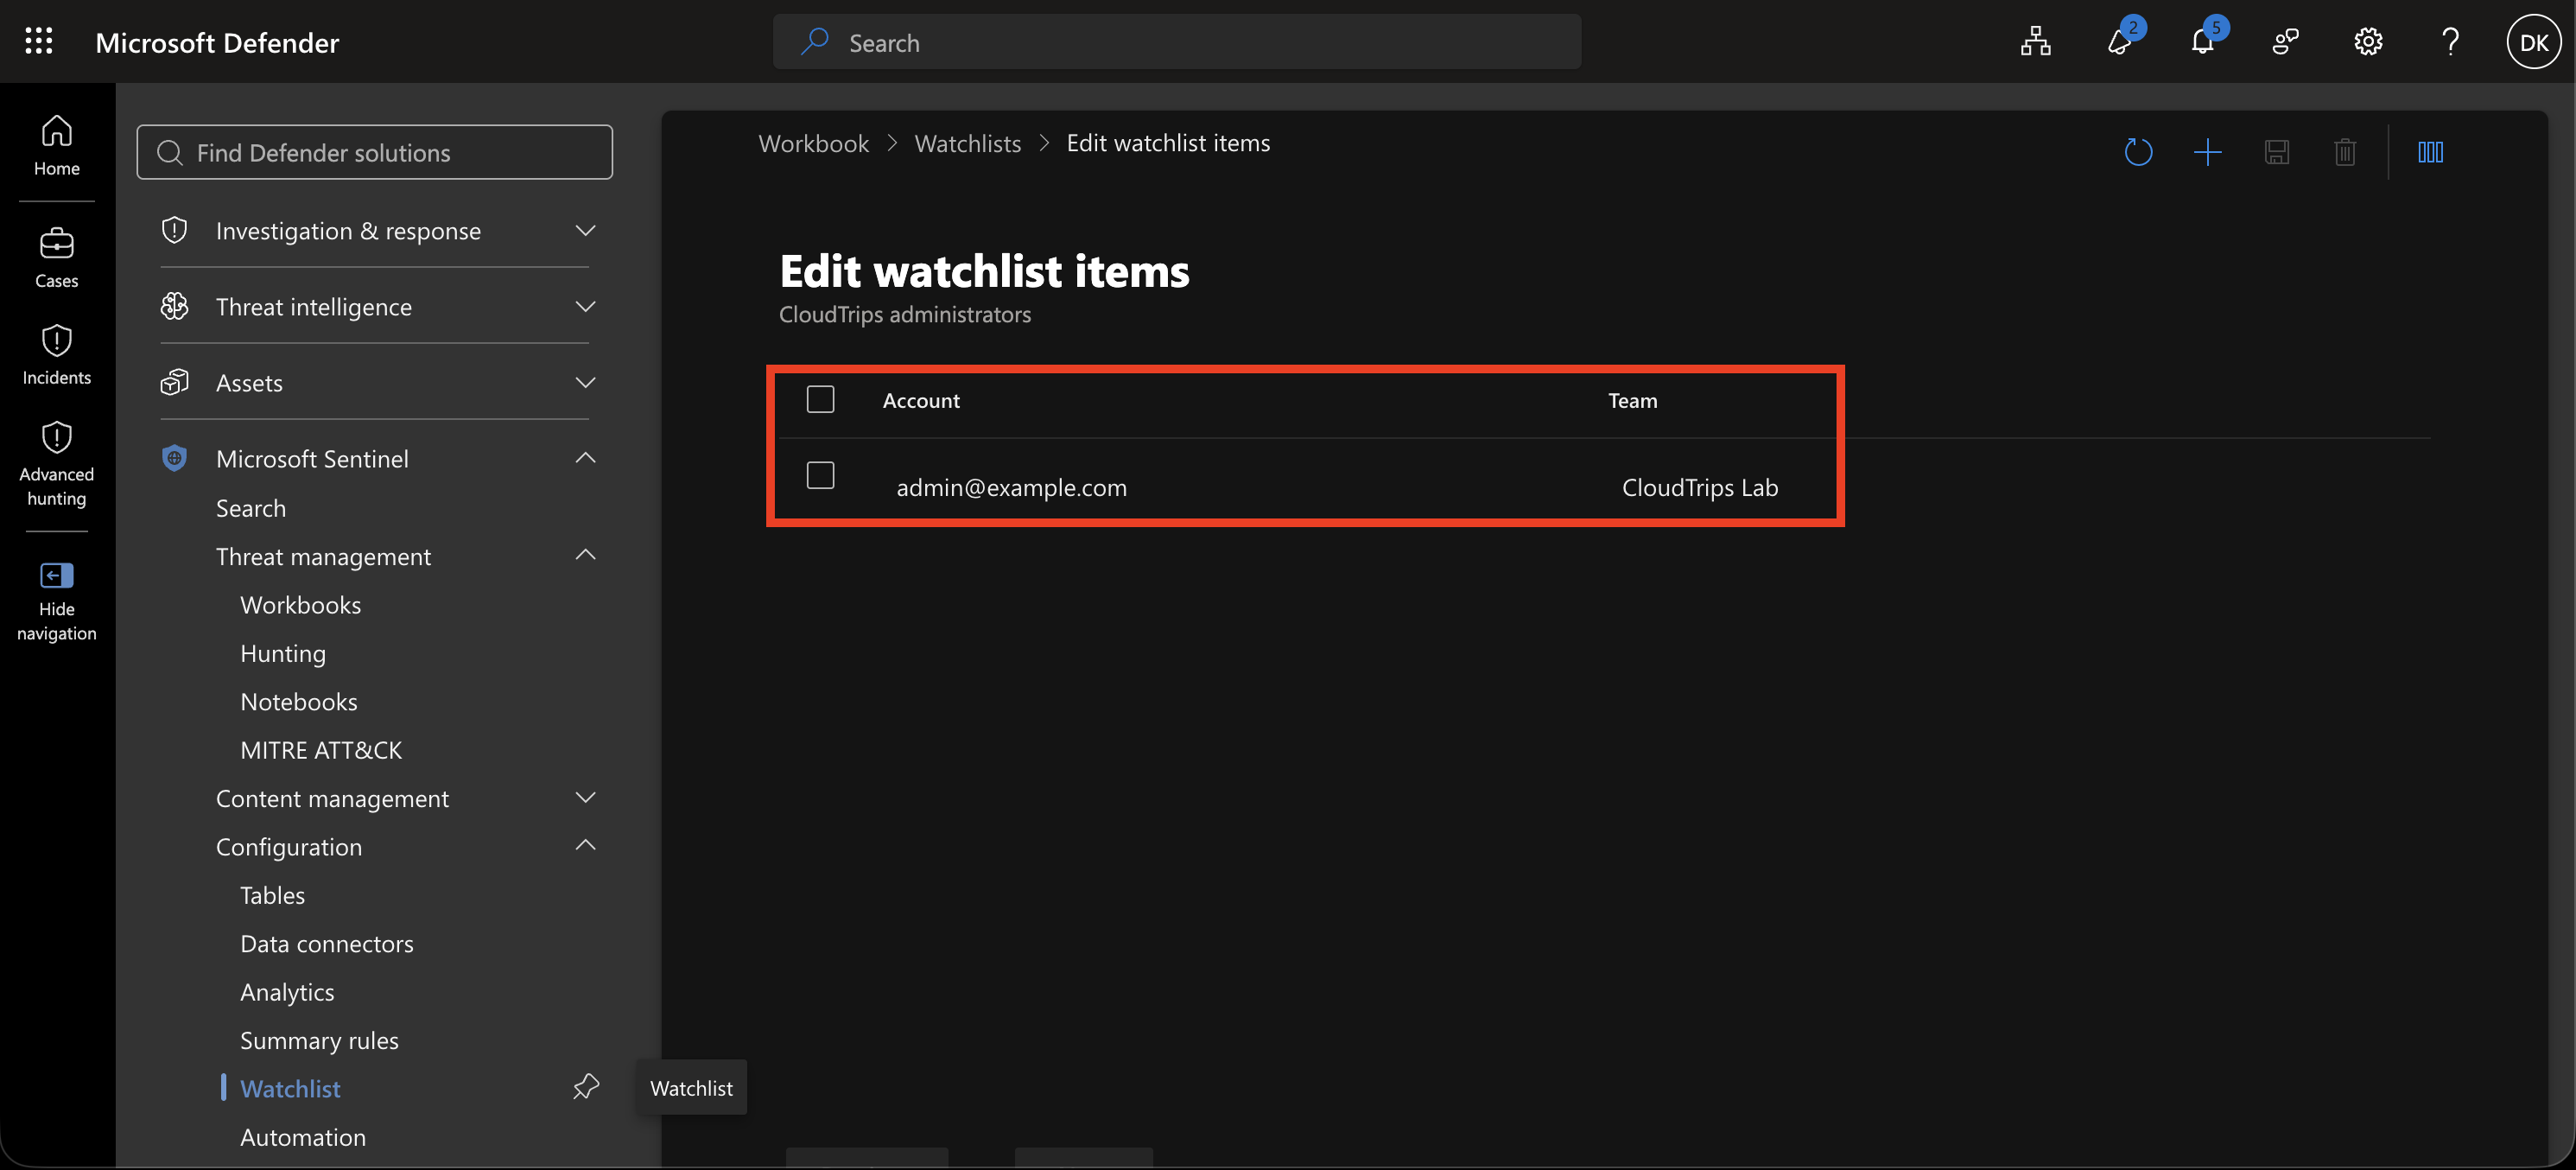This screenshot has width=2576, height=1170.
Task: Expand Content management chevron
Action: (x=586, y=797)
